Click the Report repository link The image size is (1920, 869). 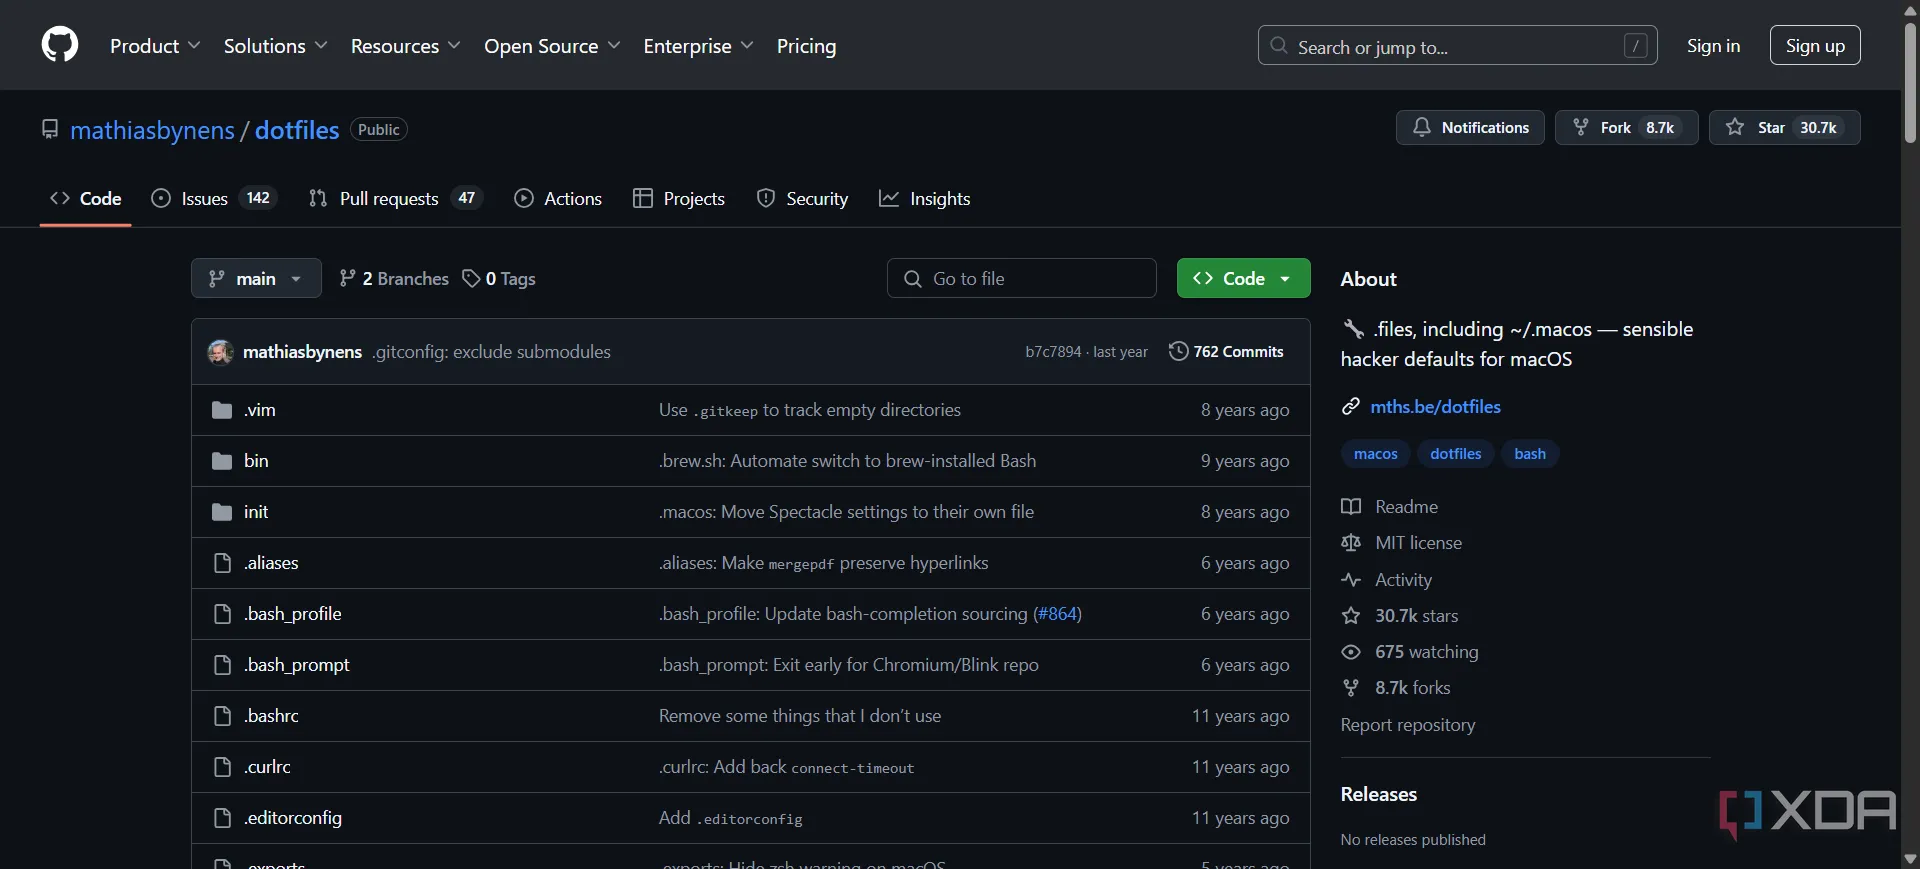[1408, 725]
